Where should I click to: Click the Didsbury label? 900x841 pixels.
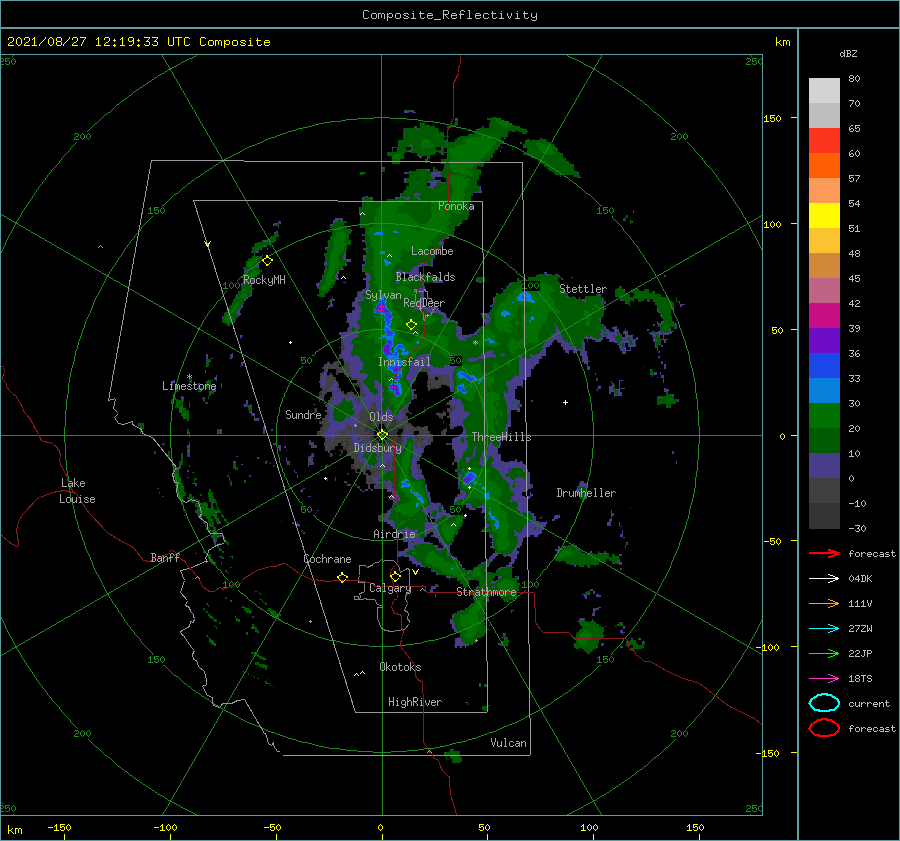click(x=378, y=448)
